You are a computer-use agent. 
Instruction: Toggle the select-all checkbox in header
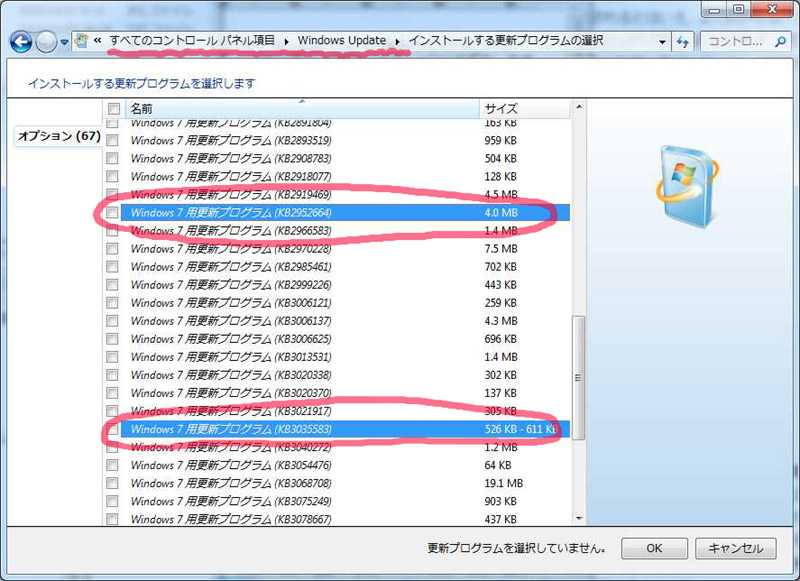pyautogui.click(x=114, y=108)
